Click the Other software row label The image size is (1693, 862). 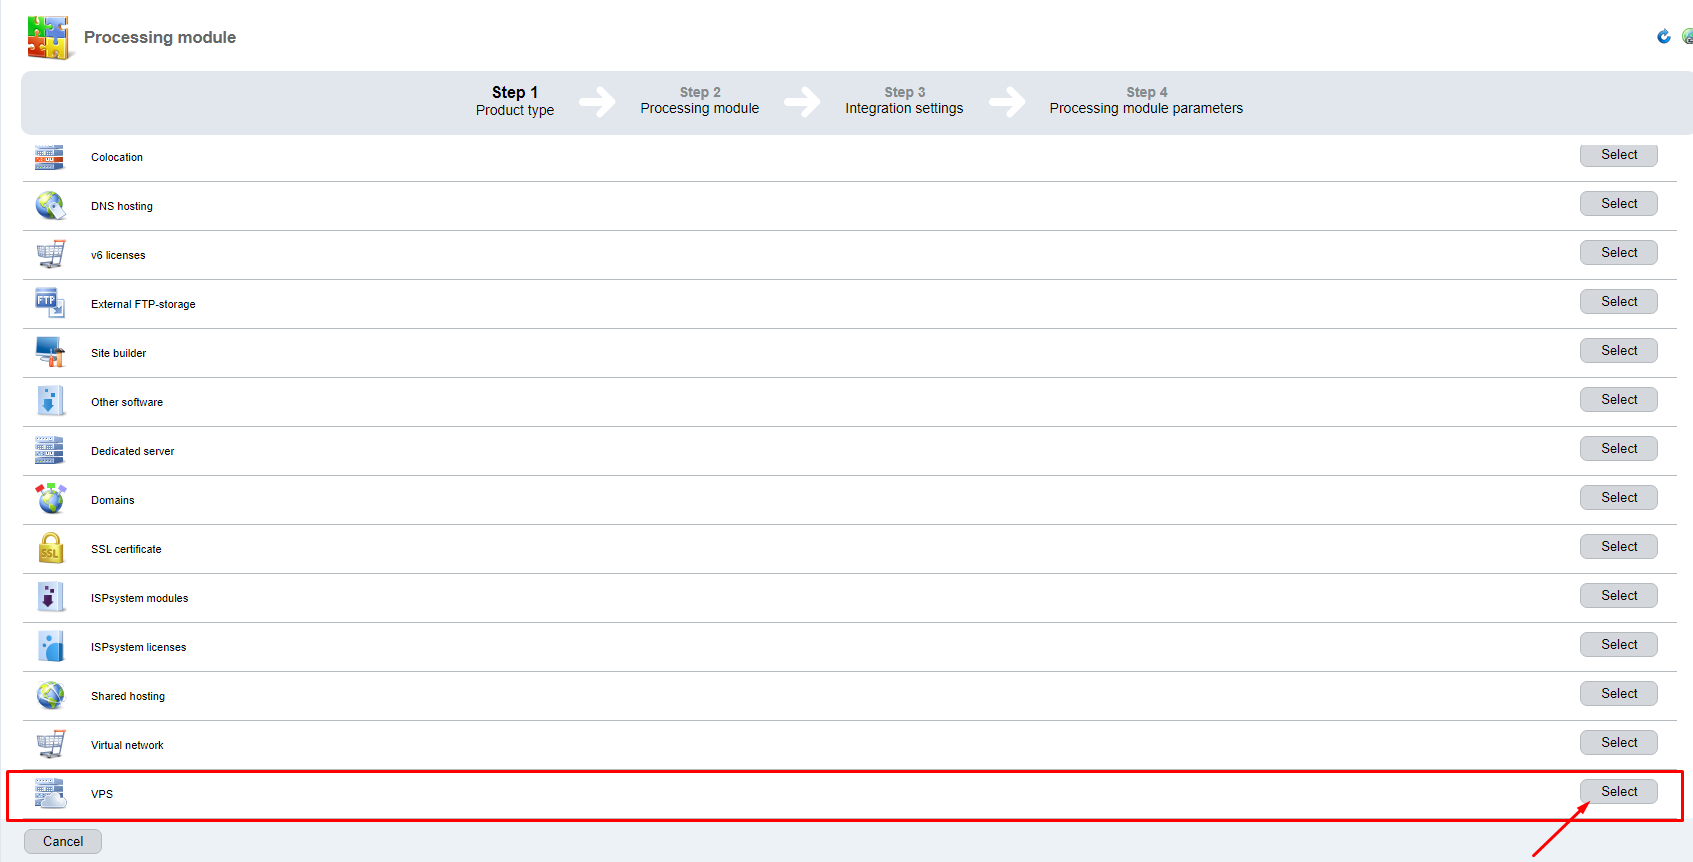(x=127, y=402)
